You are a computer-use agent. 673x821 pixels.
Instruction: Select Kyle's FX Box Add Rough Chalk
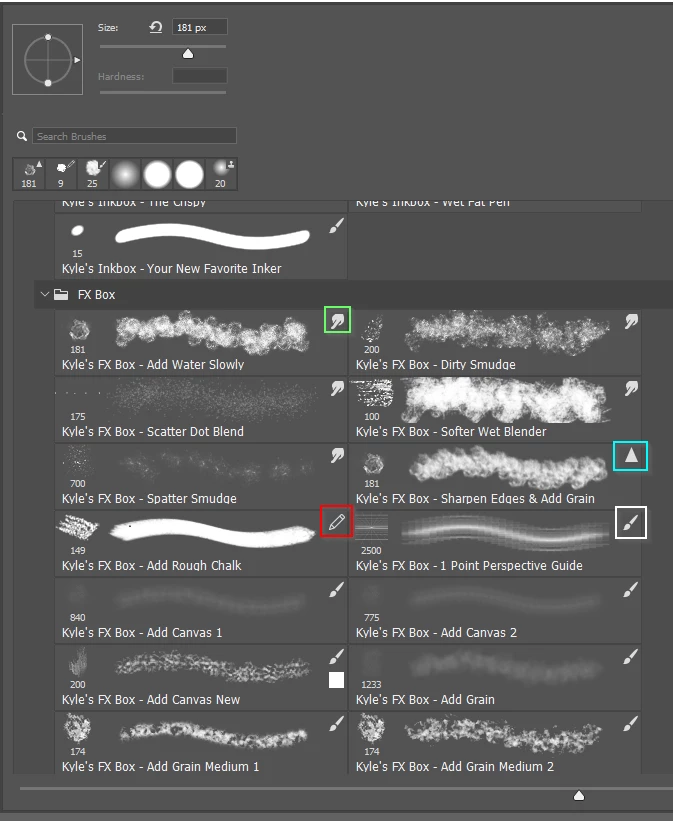point(201,543)
